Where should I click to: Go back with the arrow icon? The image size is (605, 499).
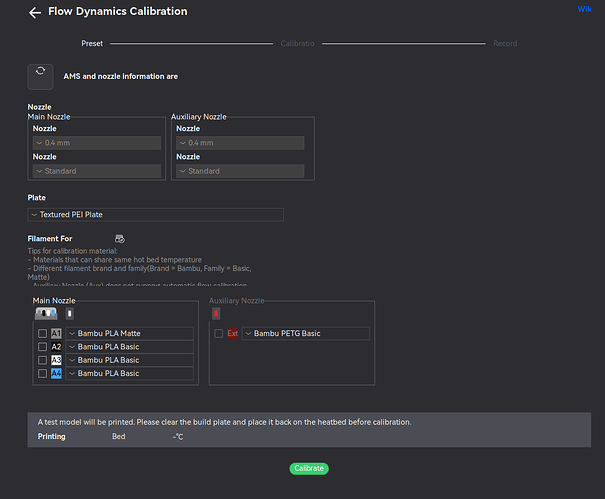pyautogui.click(x=35, y=12)
